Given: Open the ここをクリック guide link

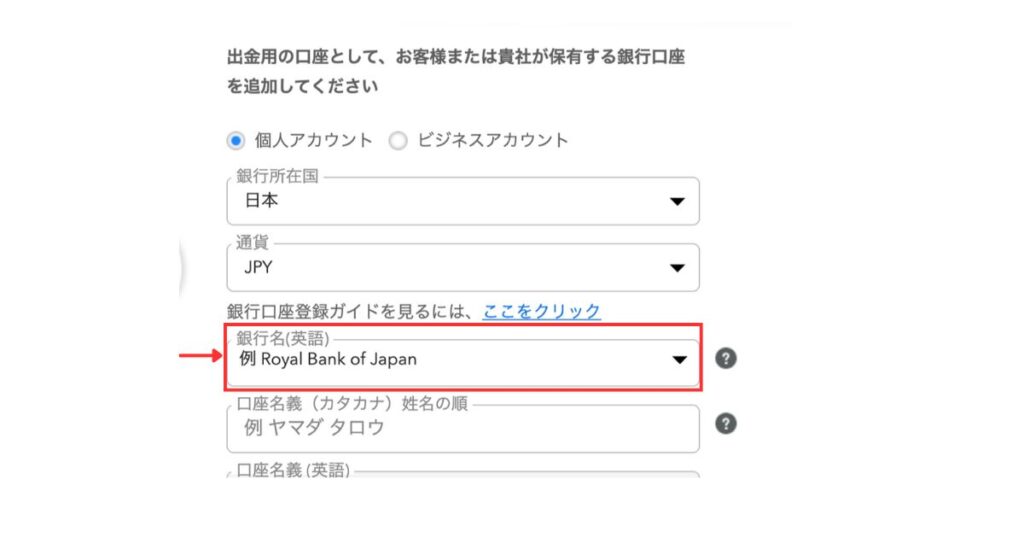Looking at the screenshot, I should click(541, 311).
